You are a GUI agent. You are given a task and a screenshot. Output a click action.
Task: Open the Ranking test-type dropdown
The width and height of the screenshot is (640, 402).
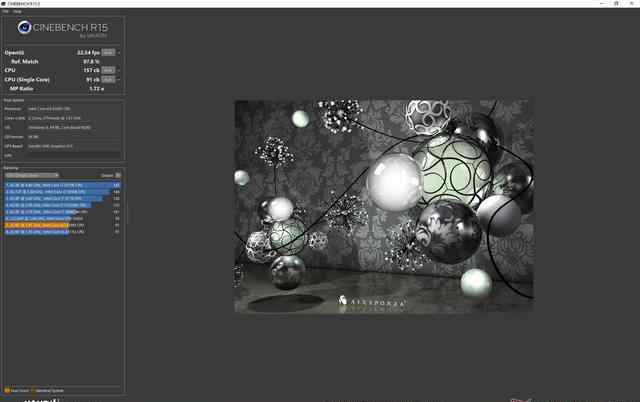tap(32, 175)
